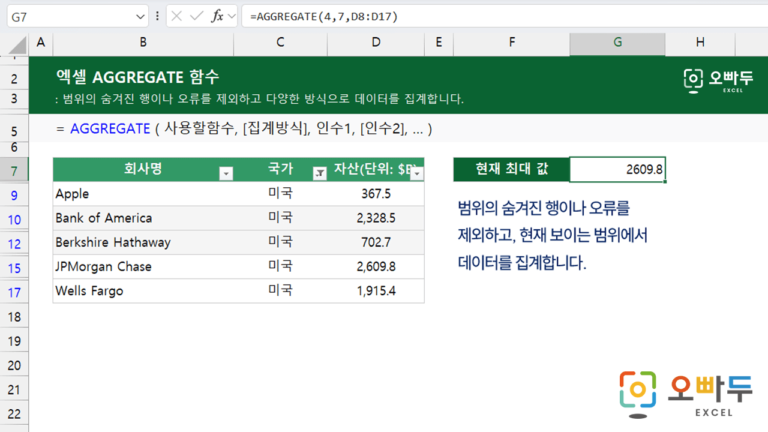Viewport: 768px width, 432px height.
Task: Click the 회사명 header cell text
Action: pos(143,169)
